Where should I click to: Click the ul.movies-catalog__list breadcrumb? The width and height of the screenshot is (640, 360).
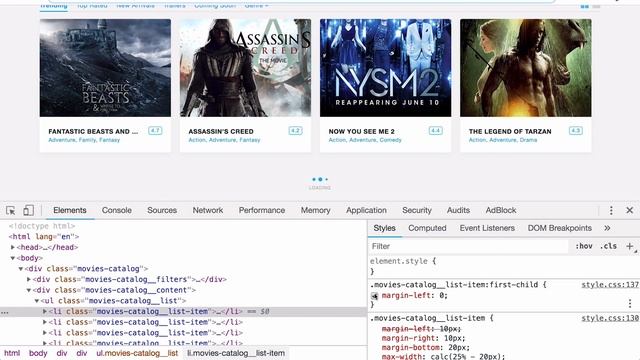[x=137, y=353]
